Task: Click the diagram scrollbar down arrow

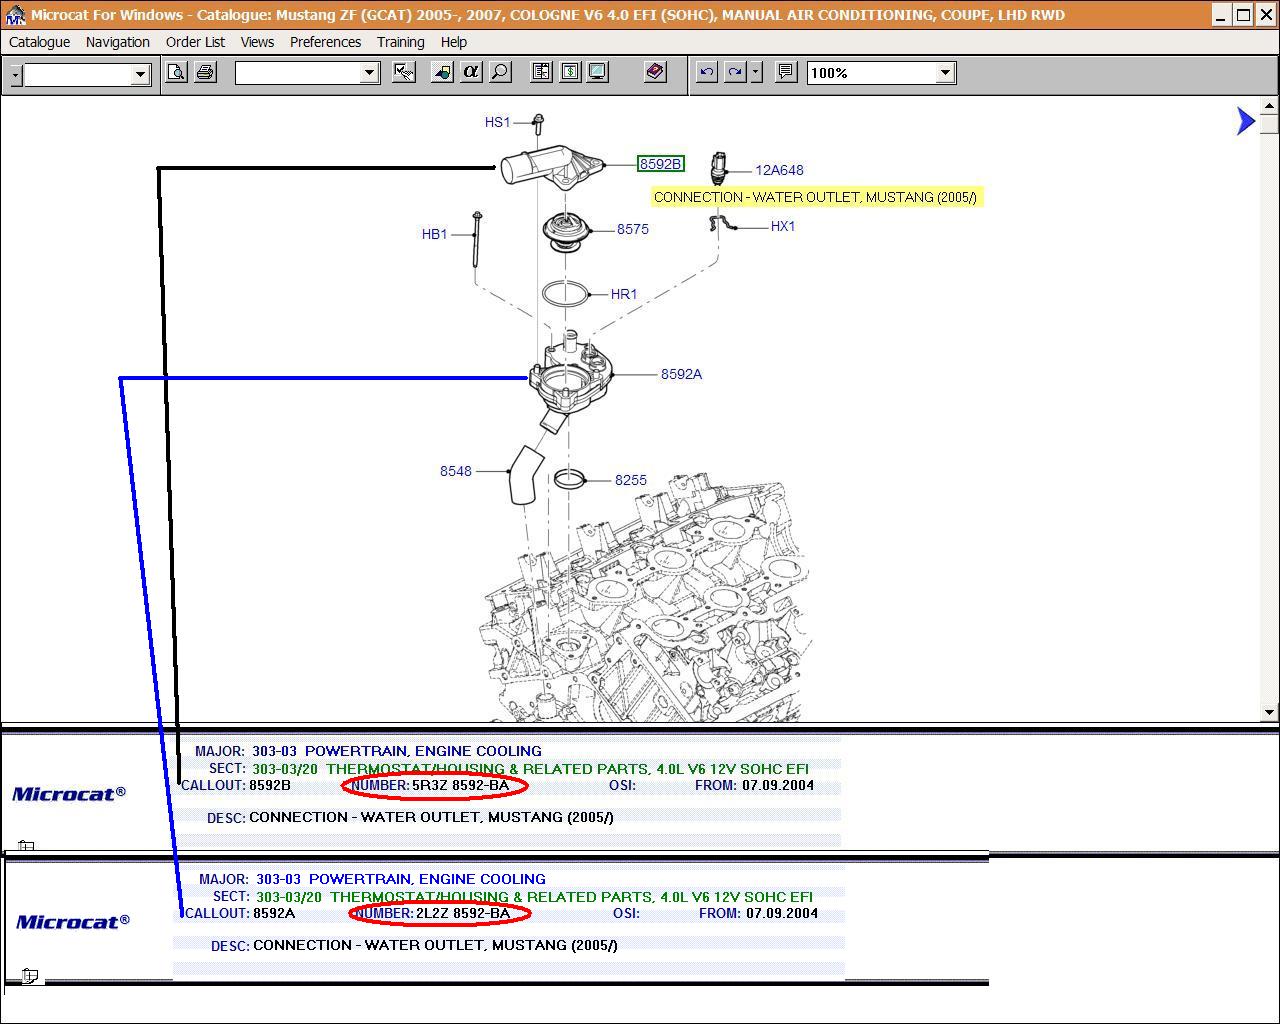Action: [1269, 712]
